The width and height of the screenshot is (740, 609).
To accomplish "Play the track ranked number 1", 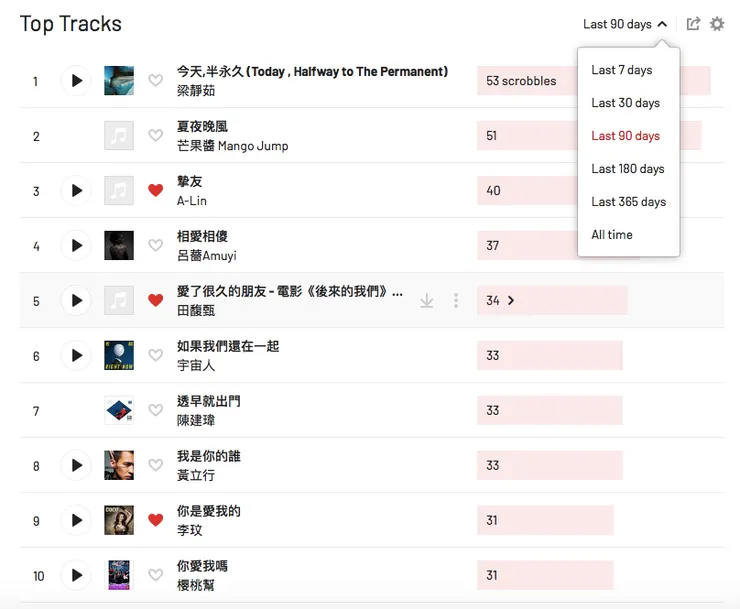I will [x=76, y=80].
